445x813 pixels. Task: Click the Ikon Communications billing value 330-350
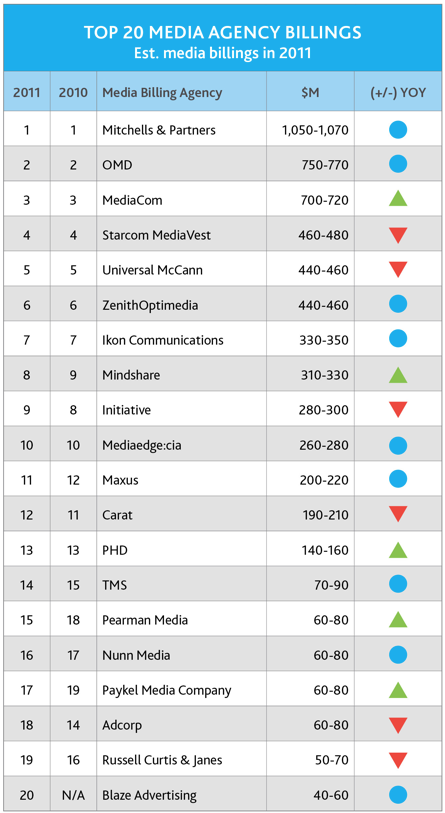click(x=324, y=340)
